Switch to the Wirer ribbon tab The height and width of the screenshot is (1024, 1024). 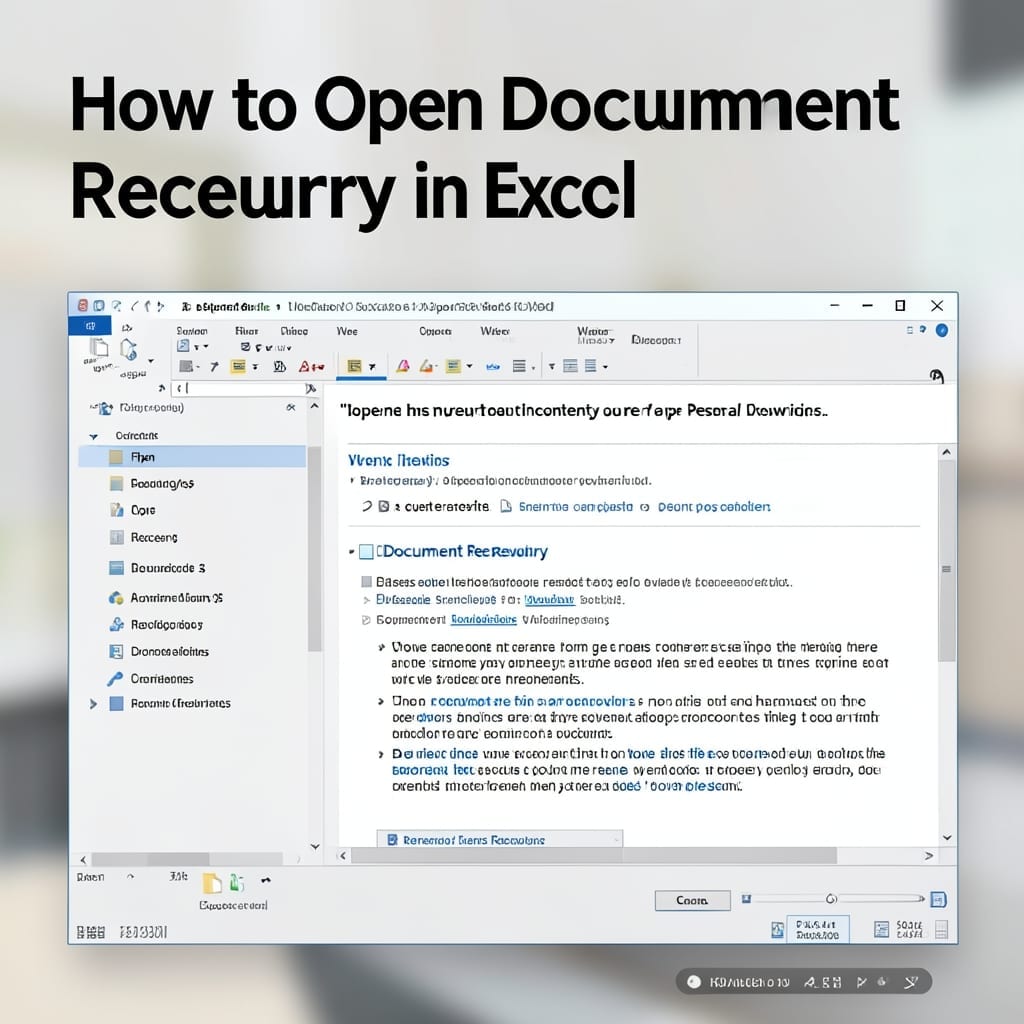coord(494,331)
